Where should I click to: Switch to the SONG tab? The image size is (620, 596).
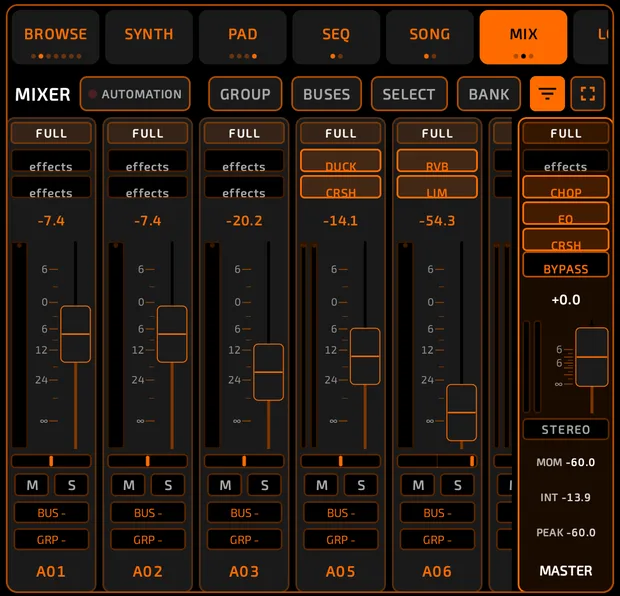430,38
